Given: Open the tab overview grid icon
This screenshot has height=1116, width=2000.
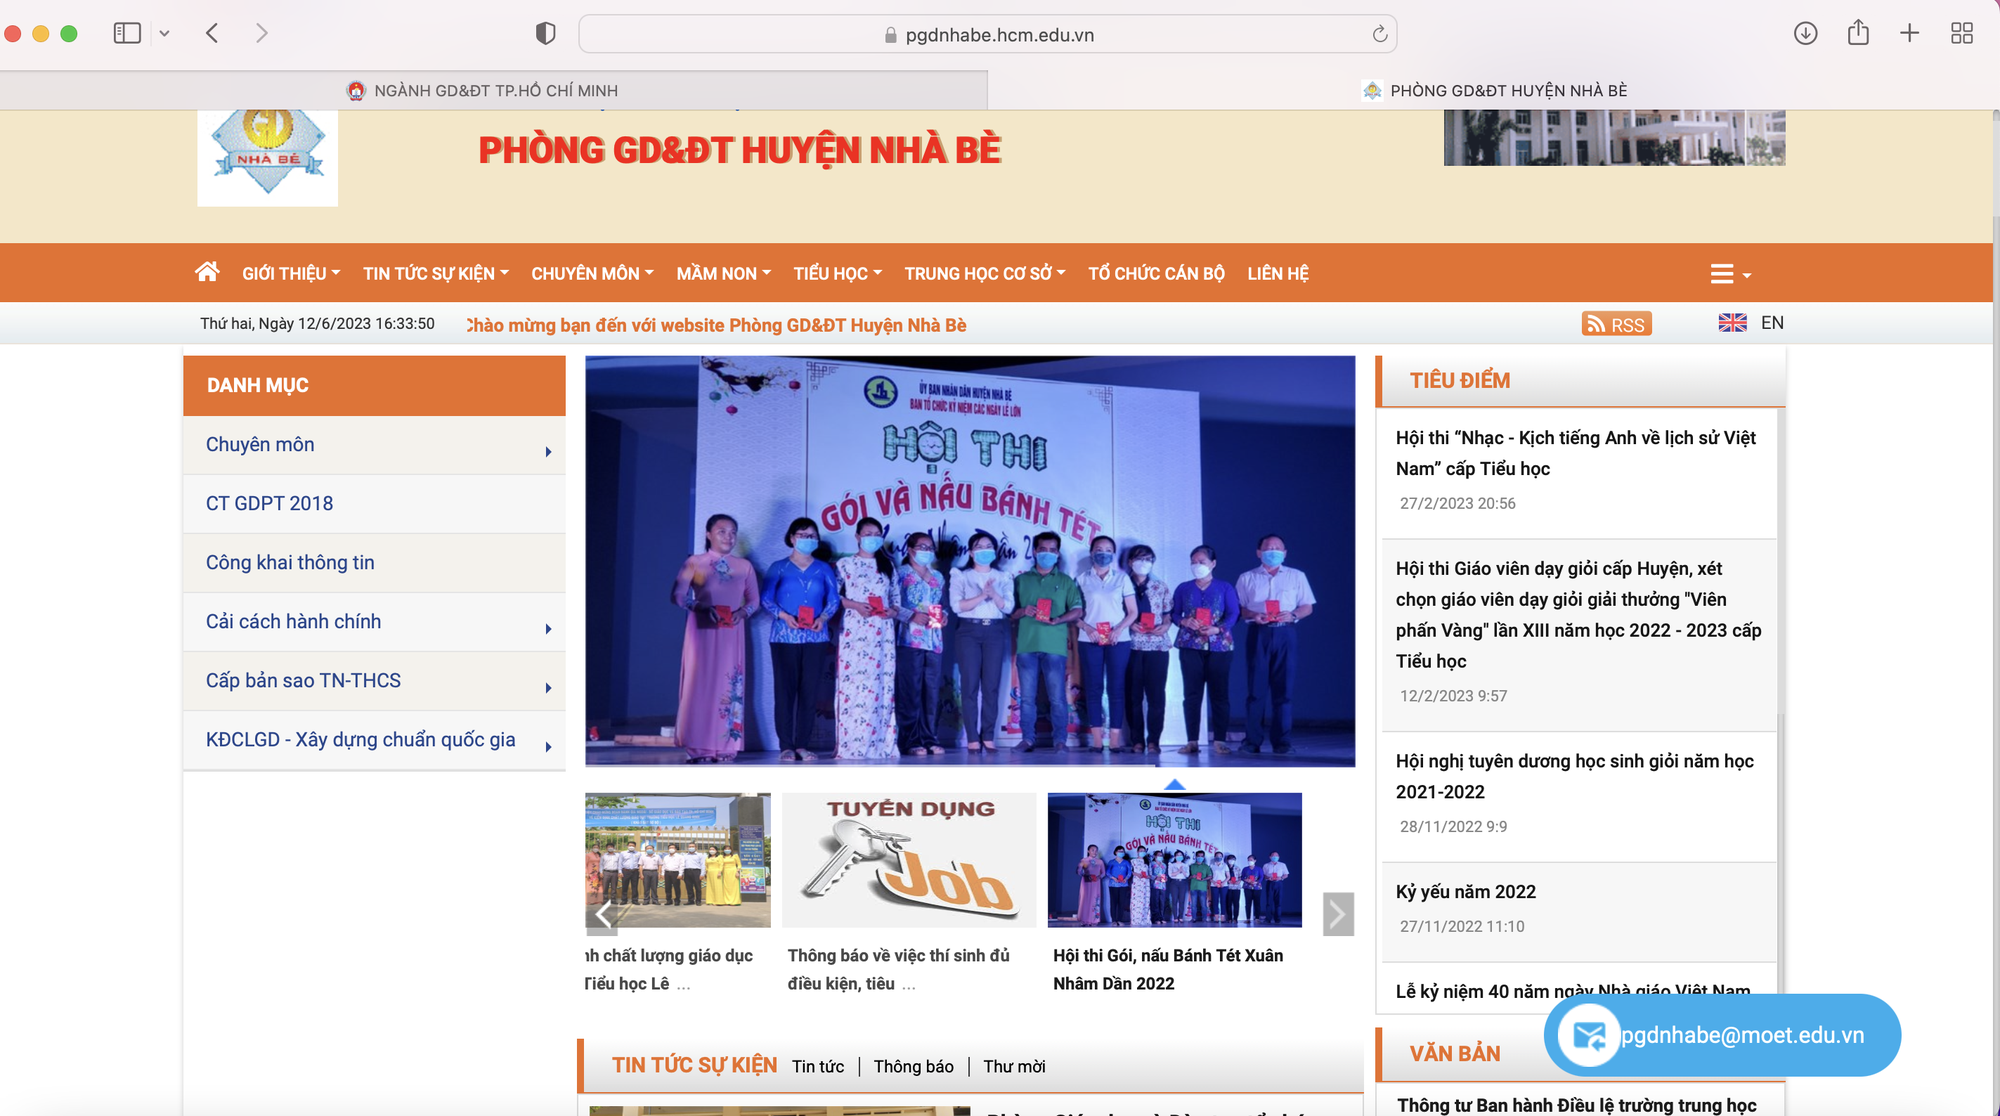Looking at the screenshot, I should [1962, 33].
